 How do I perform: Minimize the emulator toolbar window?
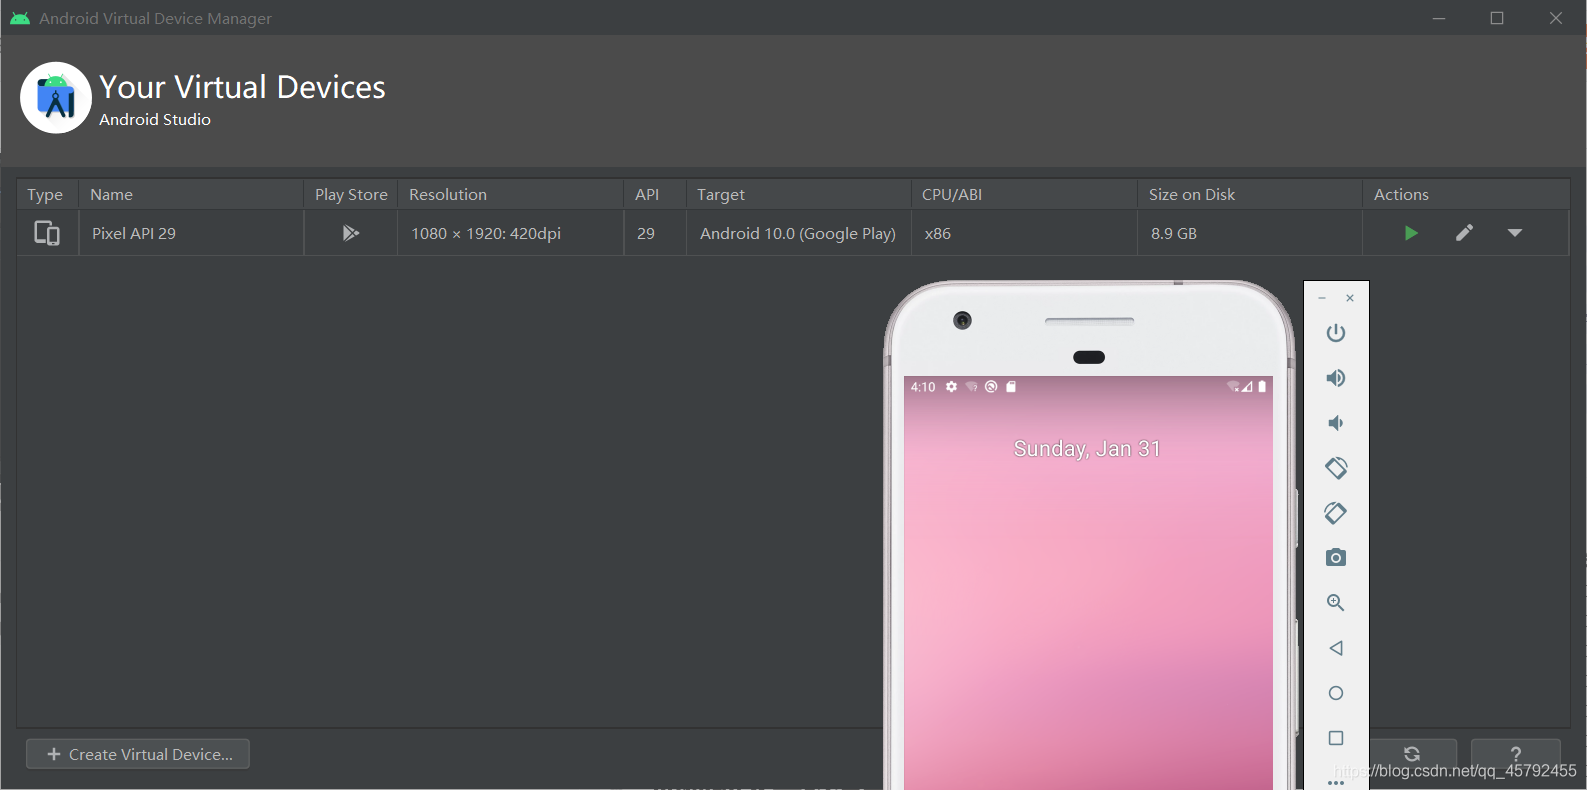pos(1322,298)
